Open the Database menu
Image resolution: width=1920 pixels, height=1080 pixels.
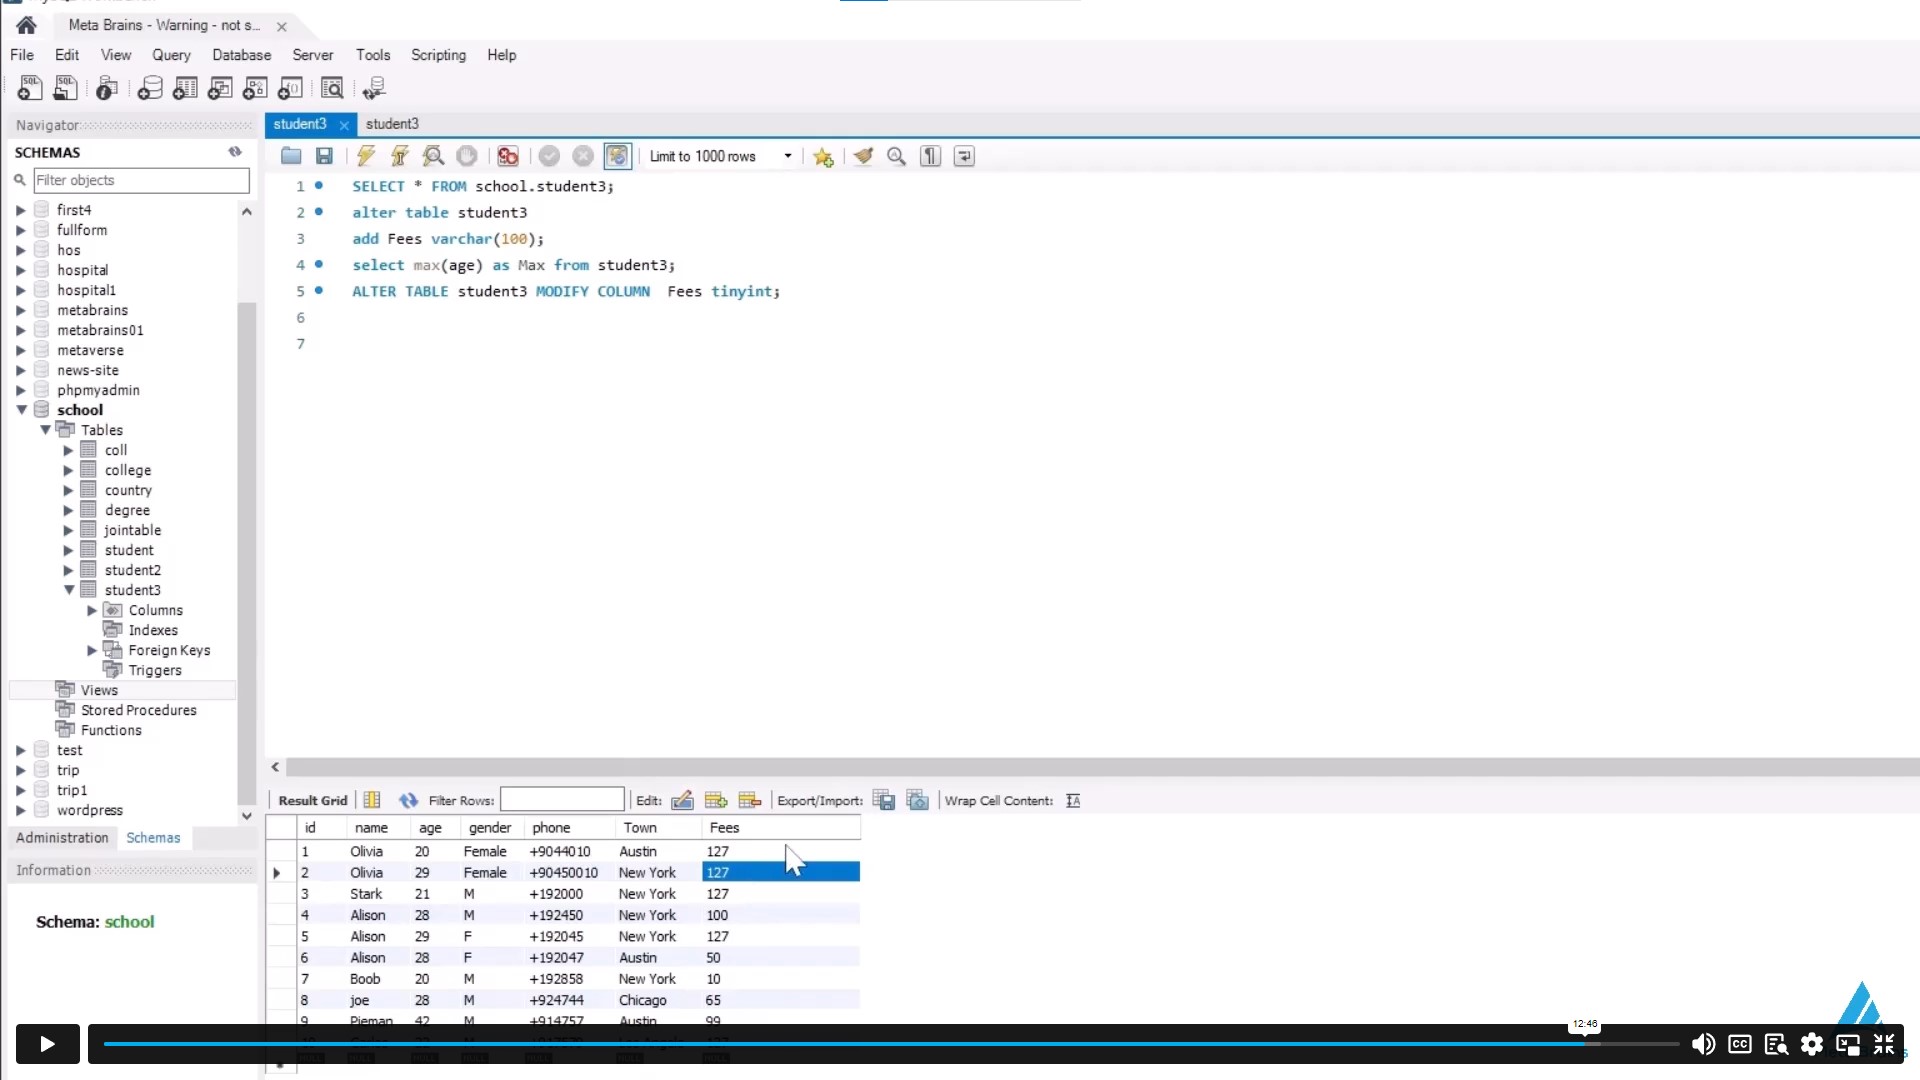241,55
